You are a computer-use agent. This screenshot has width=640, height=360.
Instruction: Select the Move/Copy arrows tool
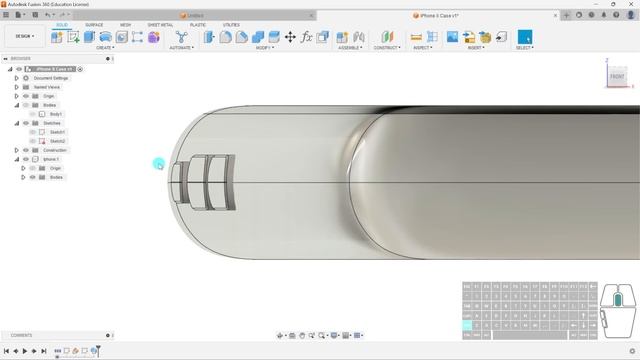pyautogui.click(x=290, y=37)
